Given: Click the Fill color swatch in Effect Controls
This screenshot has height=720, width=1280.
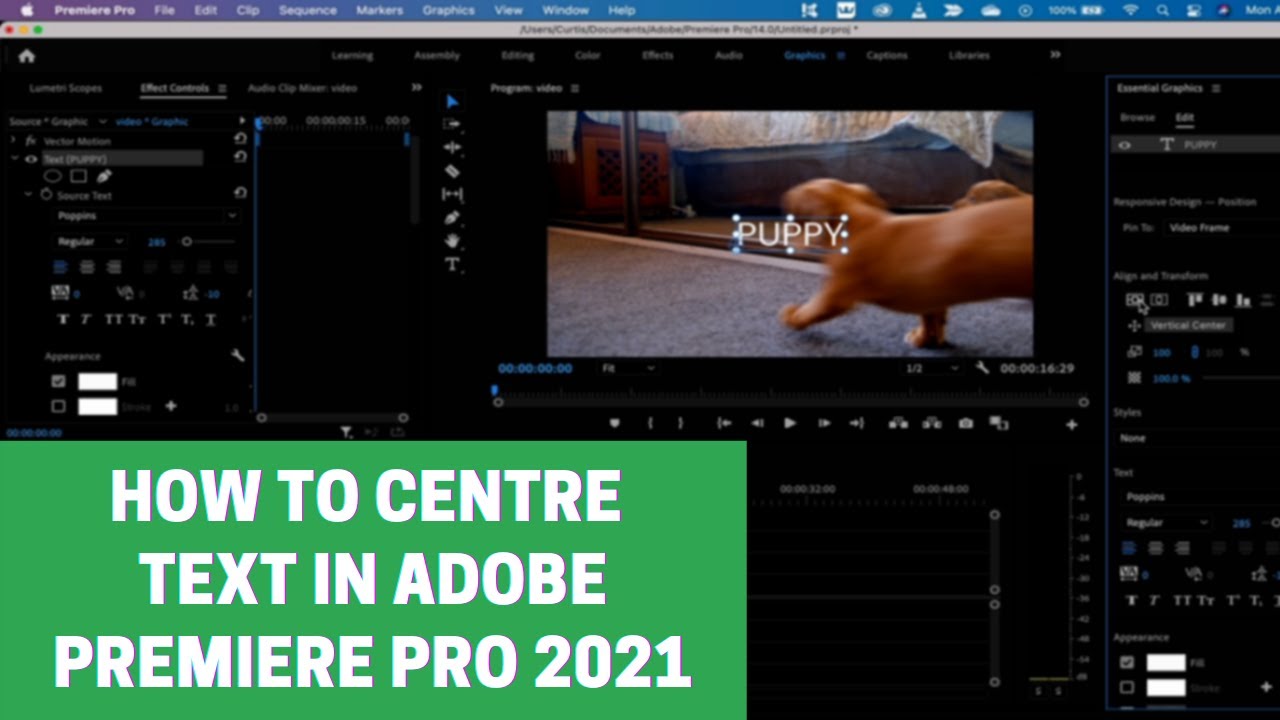Looking at the screenshot, I should [x=98, y=381].
